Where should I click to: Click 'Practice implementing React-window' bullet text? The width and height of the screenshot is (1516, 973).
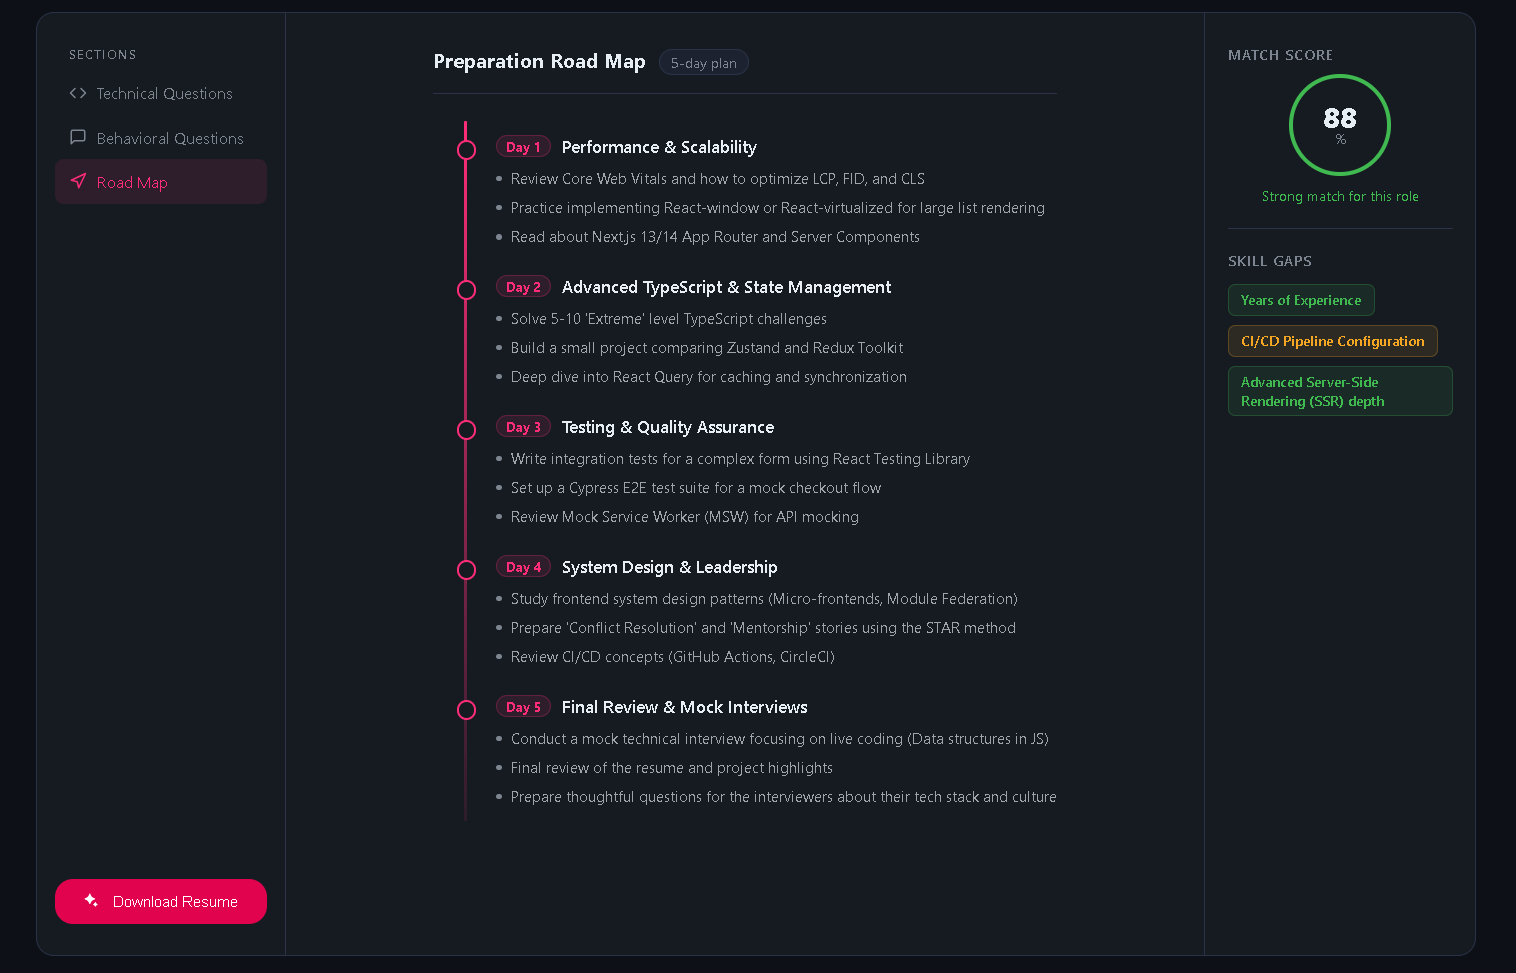(x=777, y=208)
